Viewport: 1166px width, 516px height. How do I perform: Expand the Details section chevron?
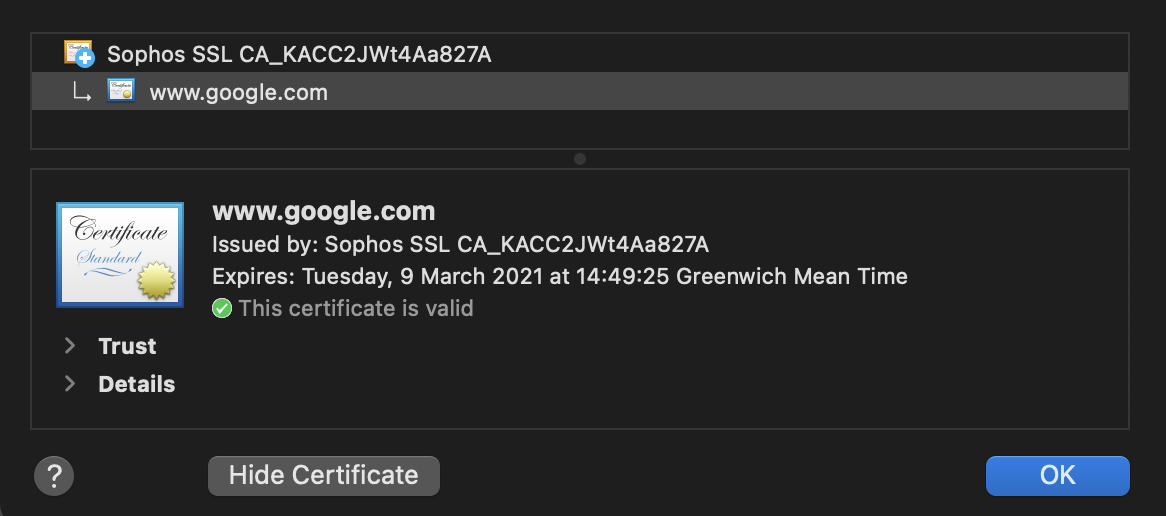(x=70, y=384)
